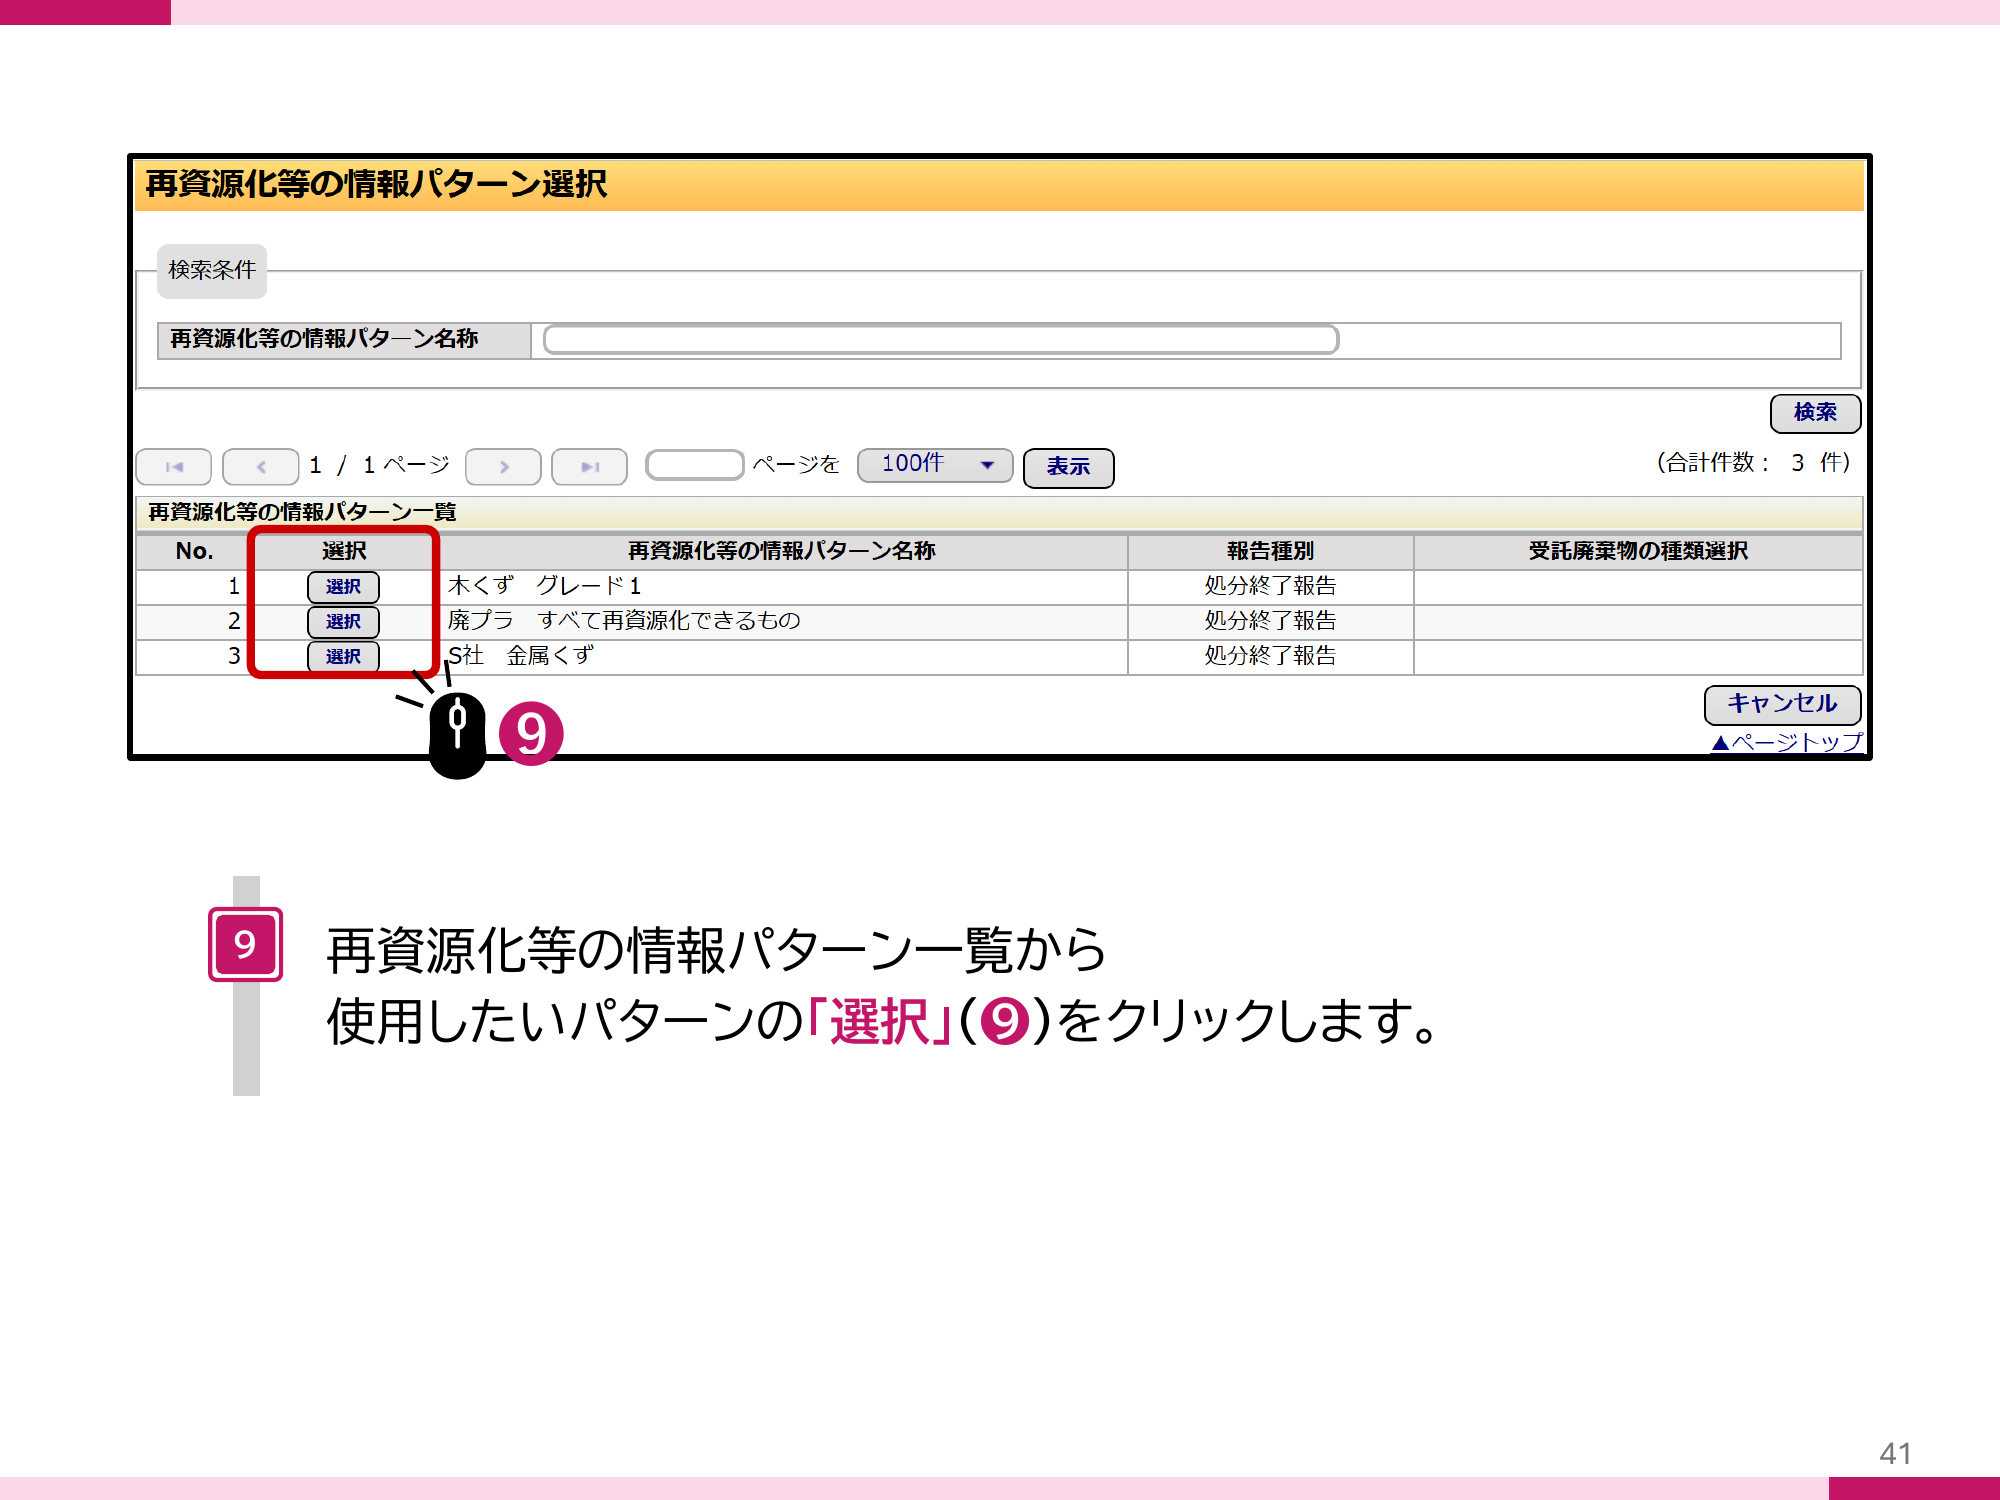
Task: Go to the next page arrow
Action: click(503, 467)
